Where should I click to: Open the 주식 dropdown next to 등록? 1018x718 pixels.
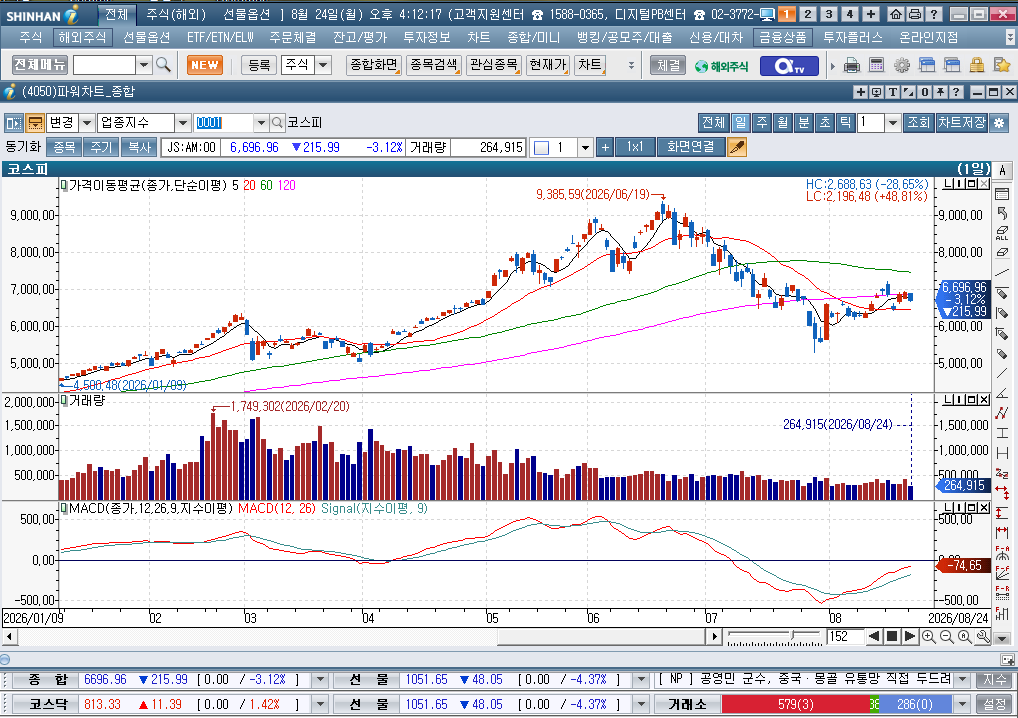pyautogui.click(x=323, y=65)
